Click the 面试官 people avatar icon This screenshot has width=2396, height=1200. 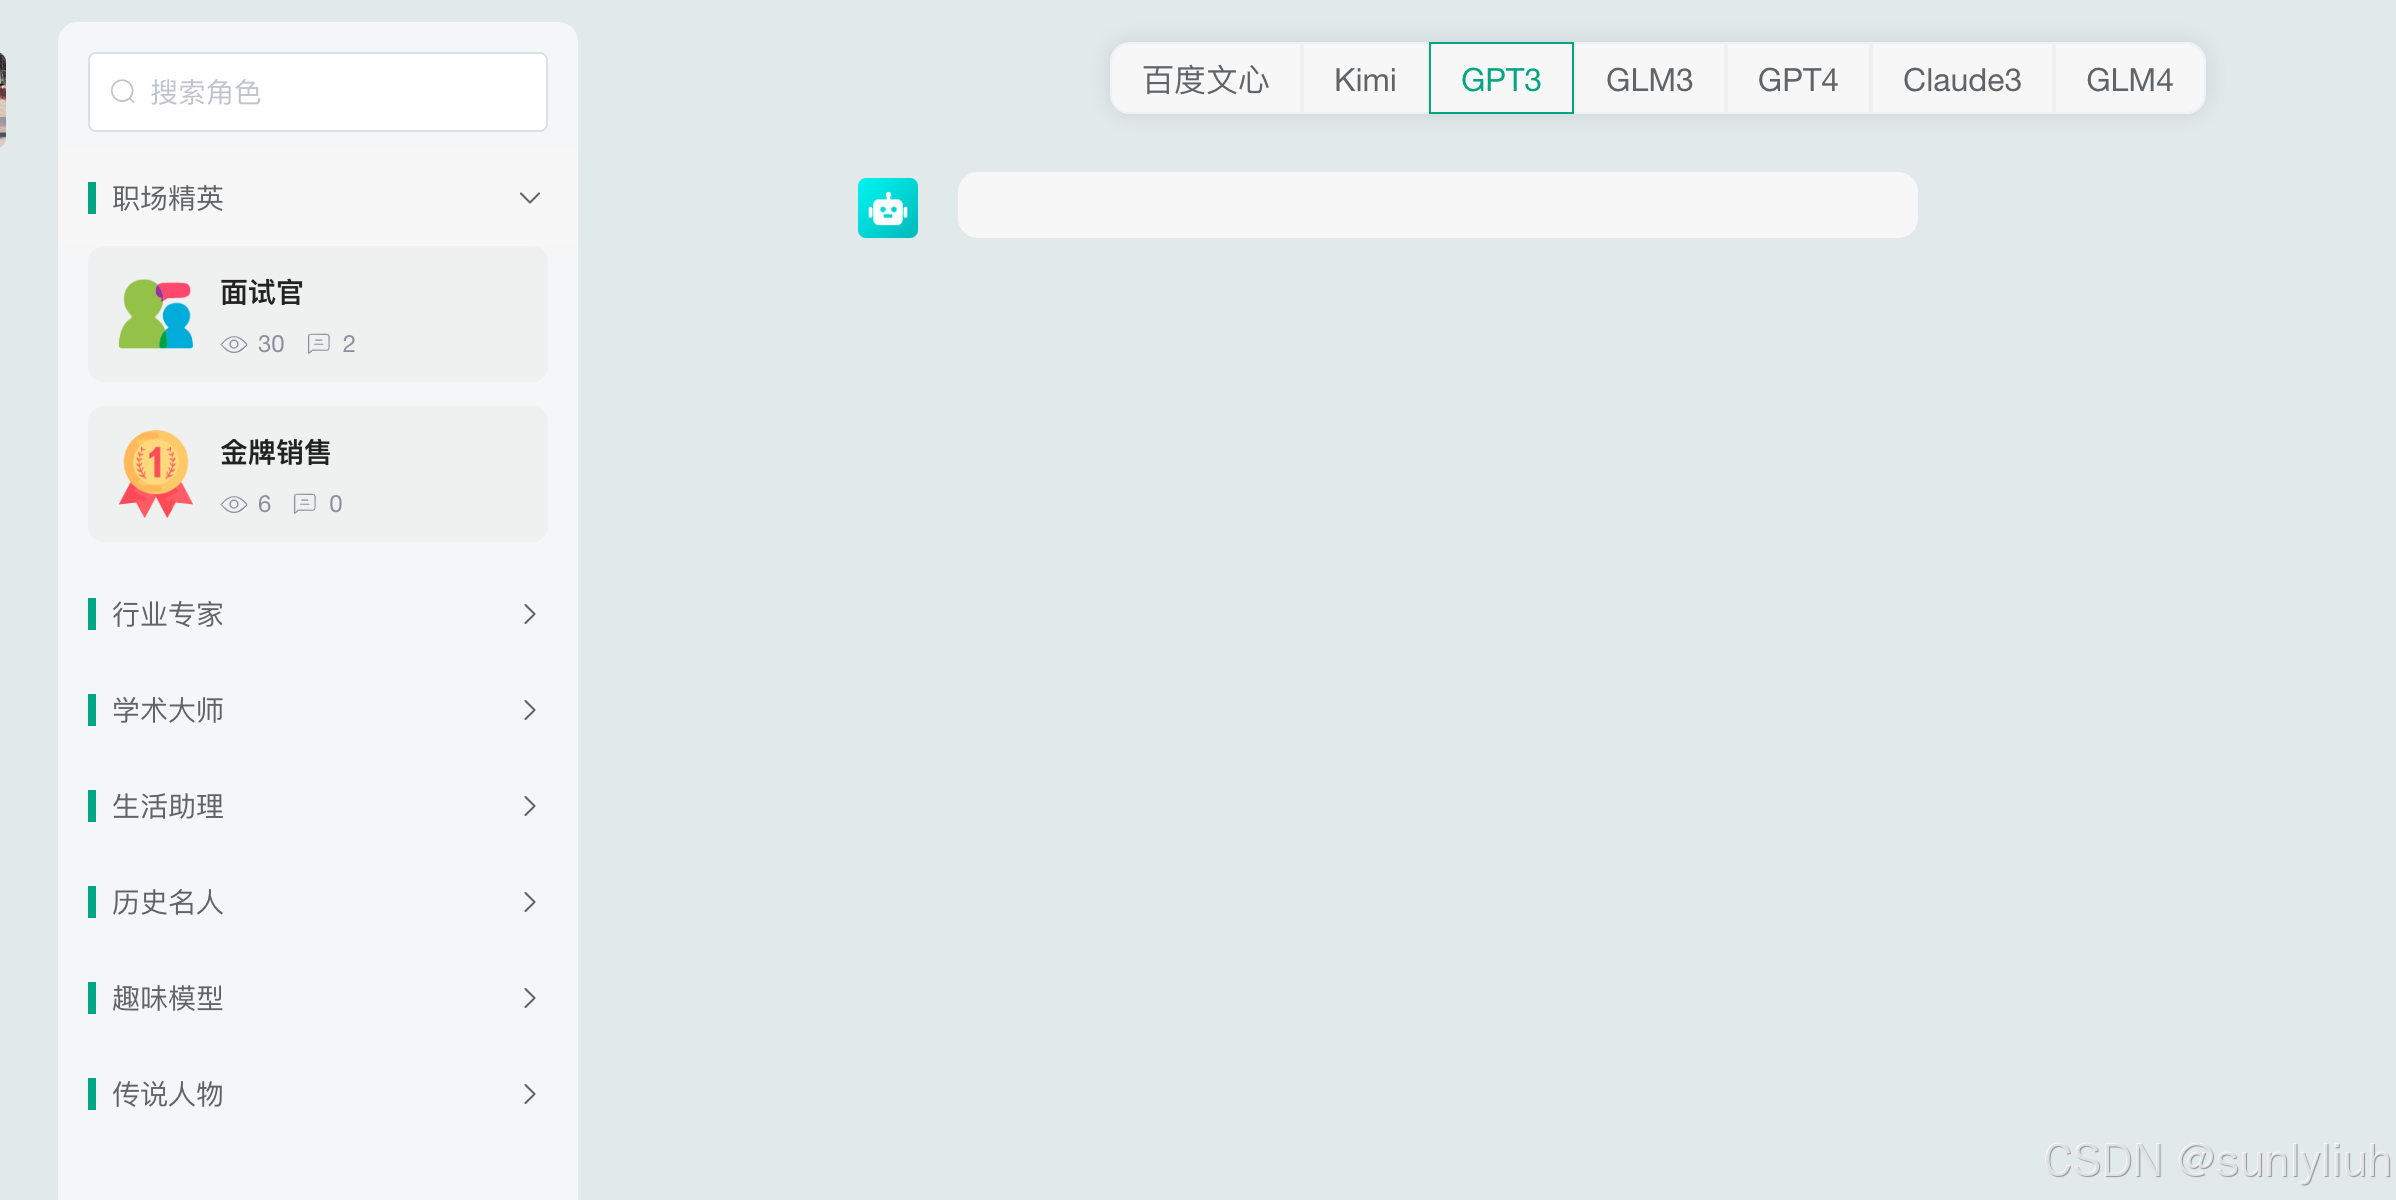tap(156, 314)
